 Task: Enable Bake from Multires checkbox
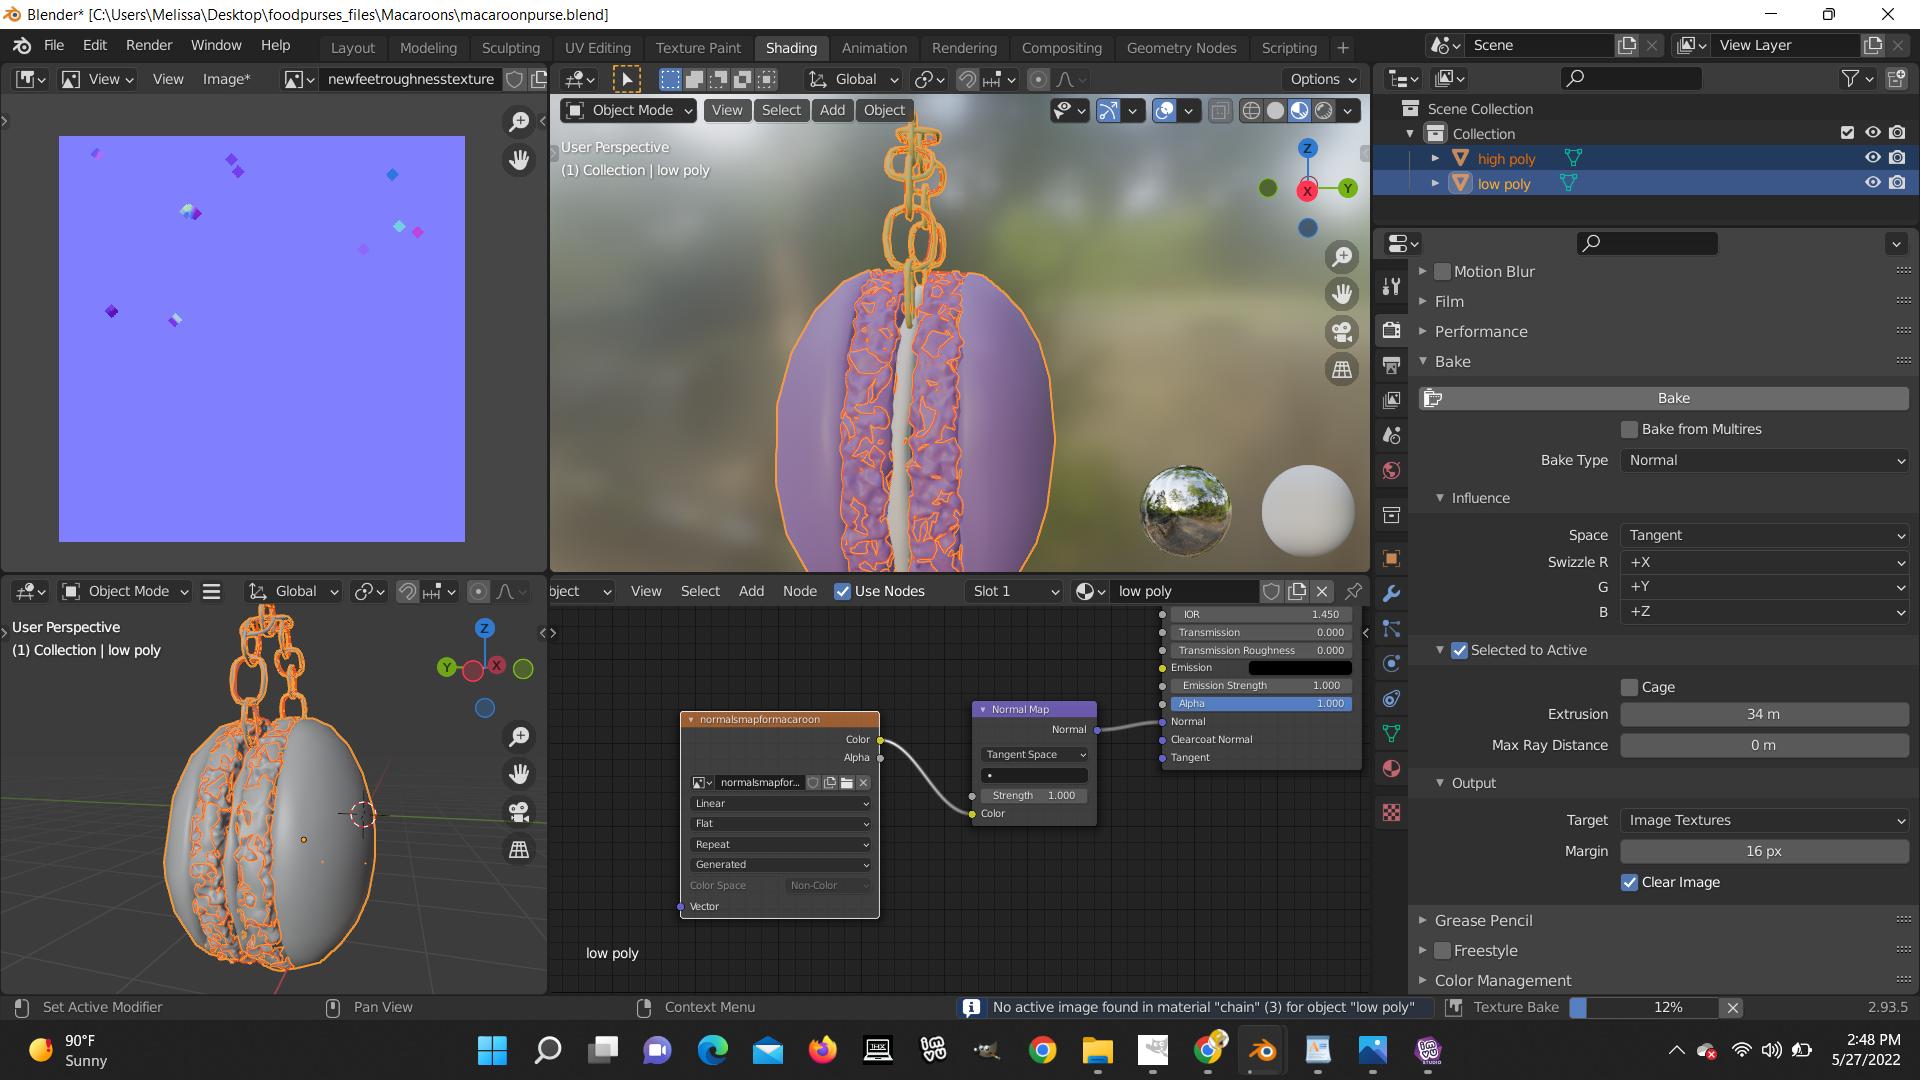(1629, 429)
